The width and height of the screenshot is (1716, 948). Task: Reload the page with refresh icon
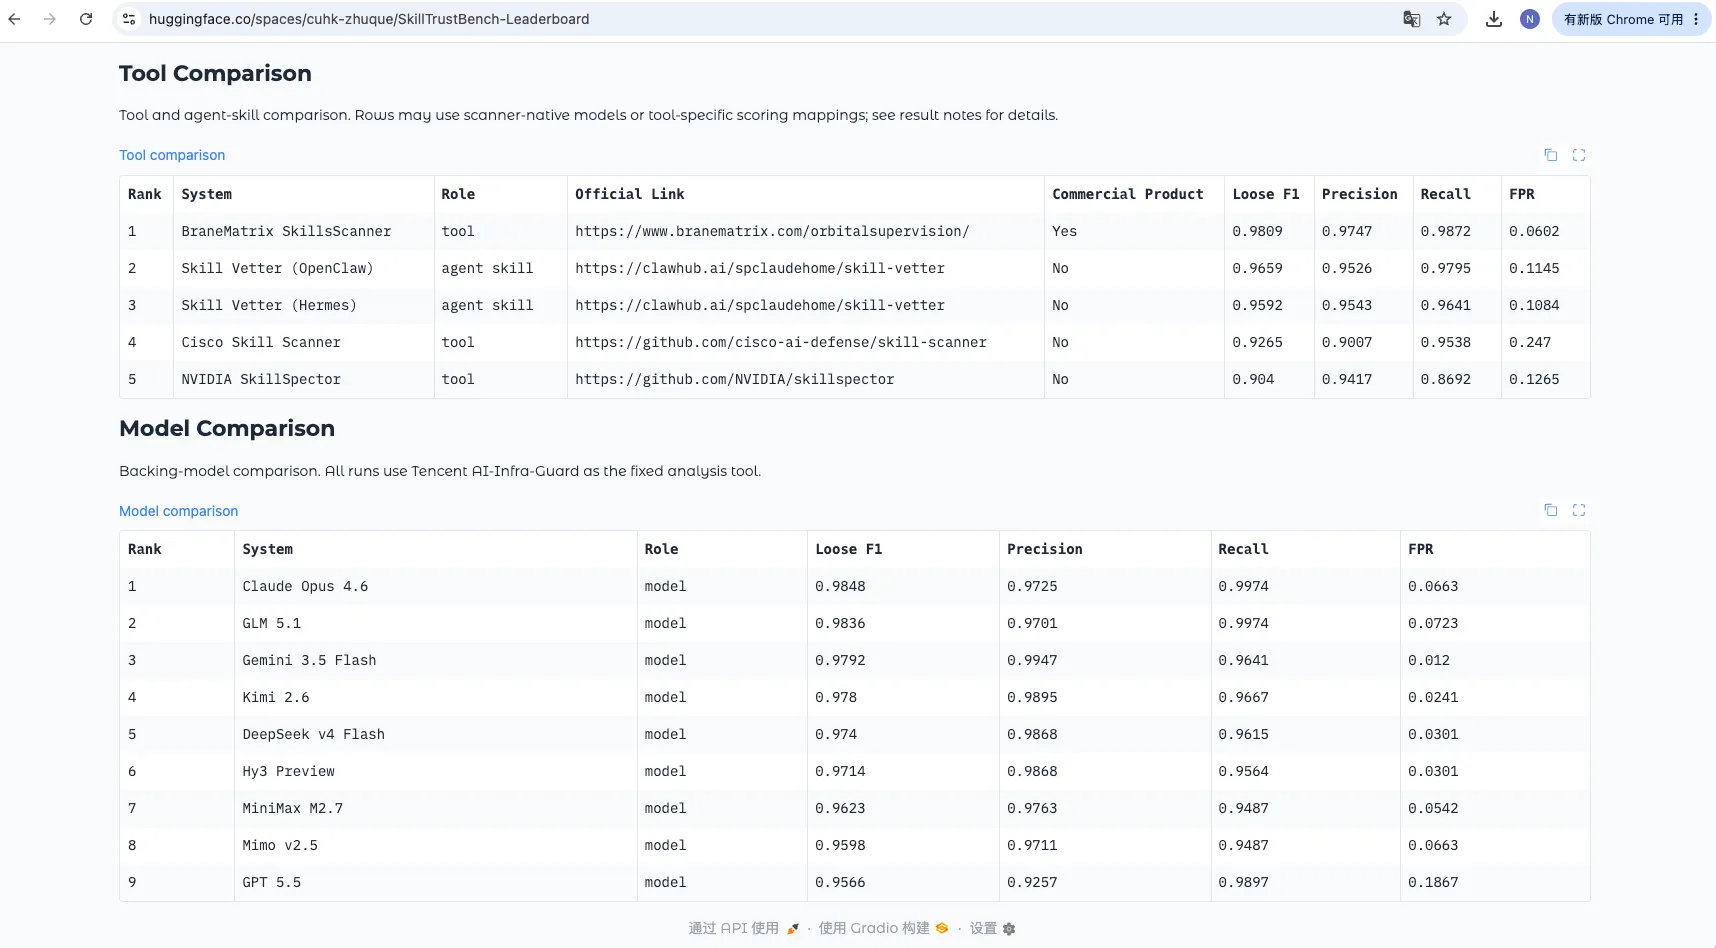point(86,19)
